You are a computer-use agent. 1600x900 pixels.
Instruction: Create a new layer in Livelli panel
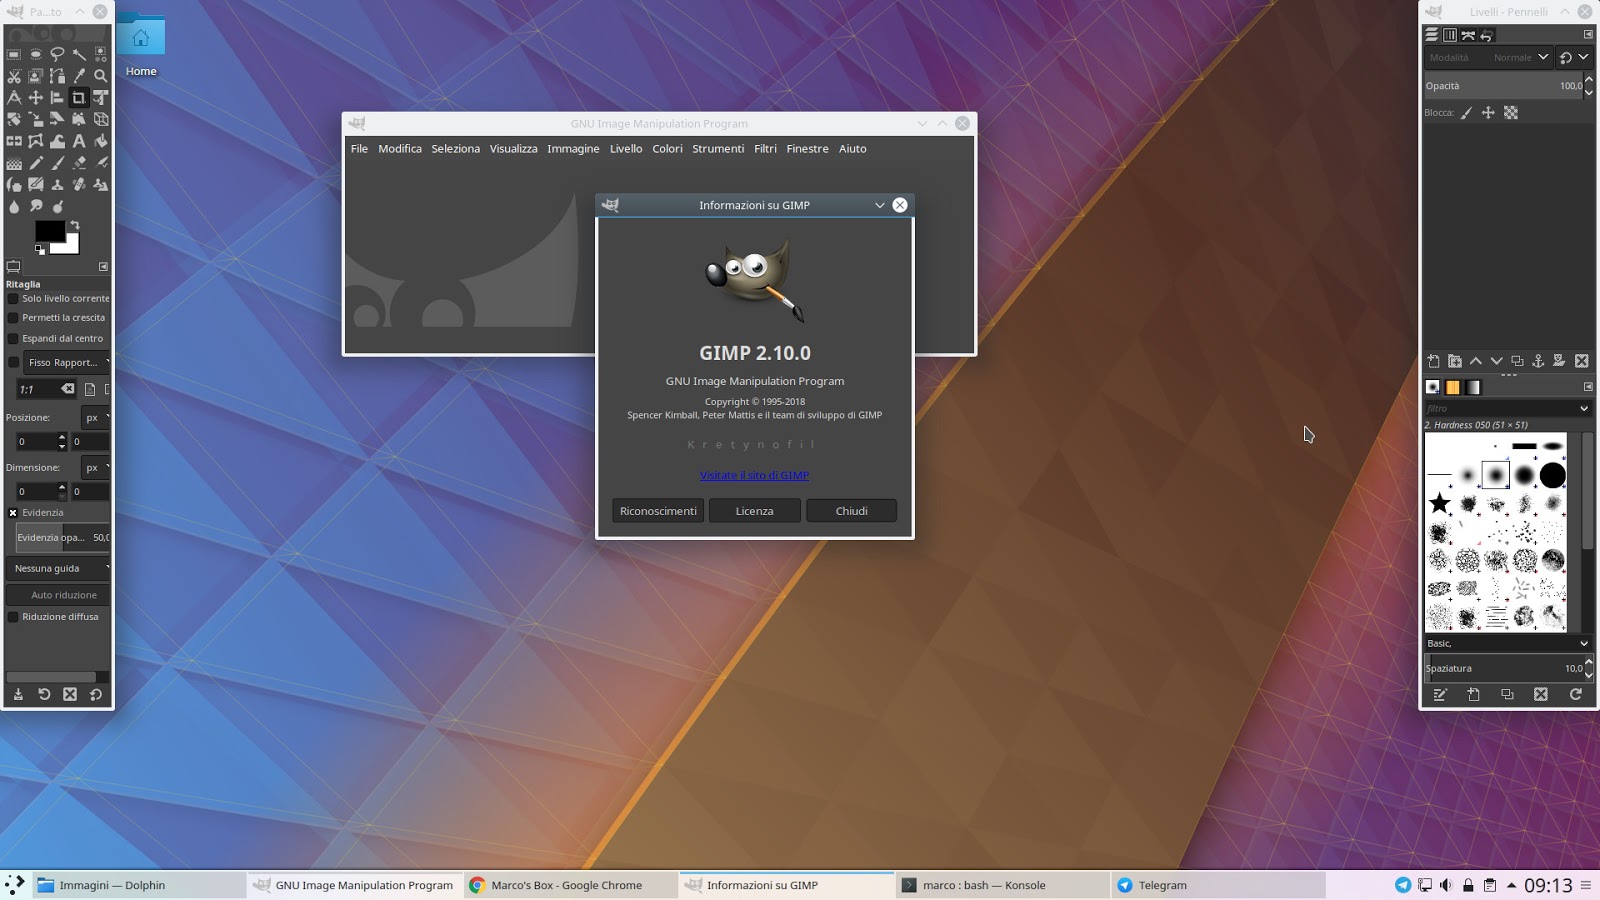pyautogui.click(x=1433, y=361)
